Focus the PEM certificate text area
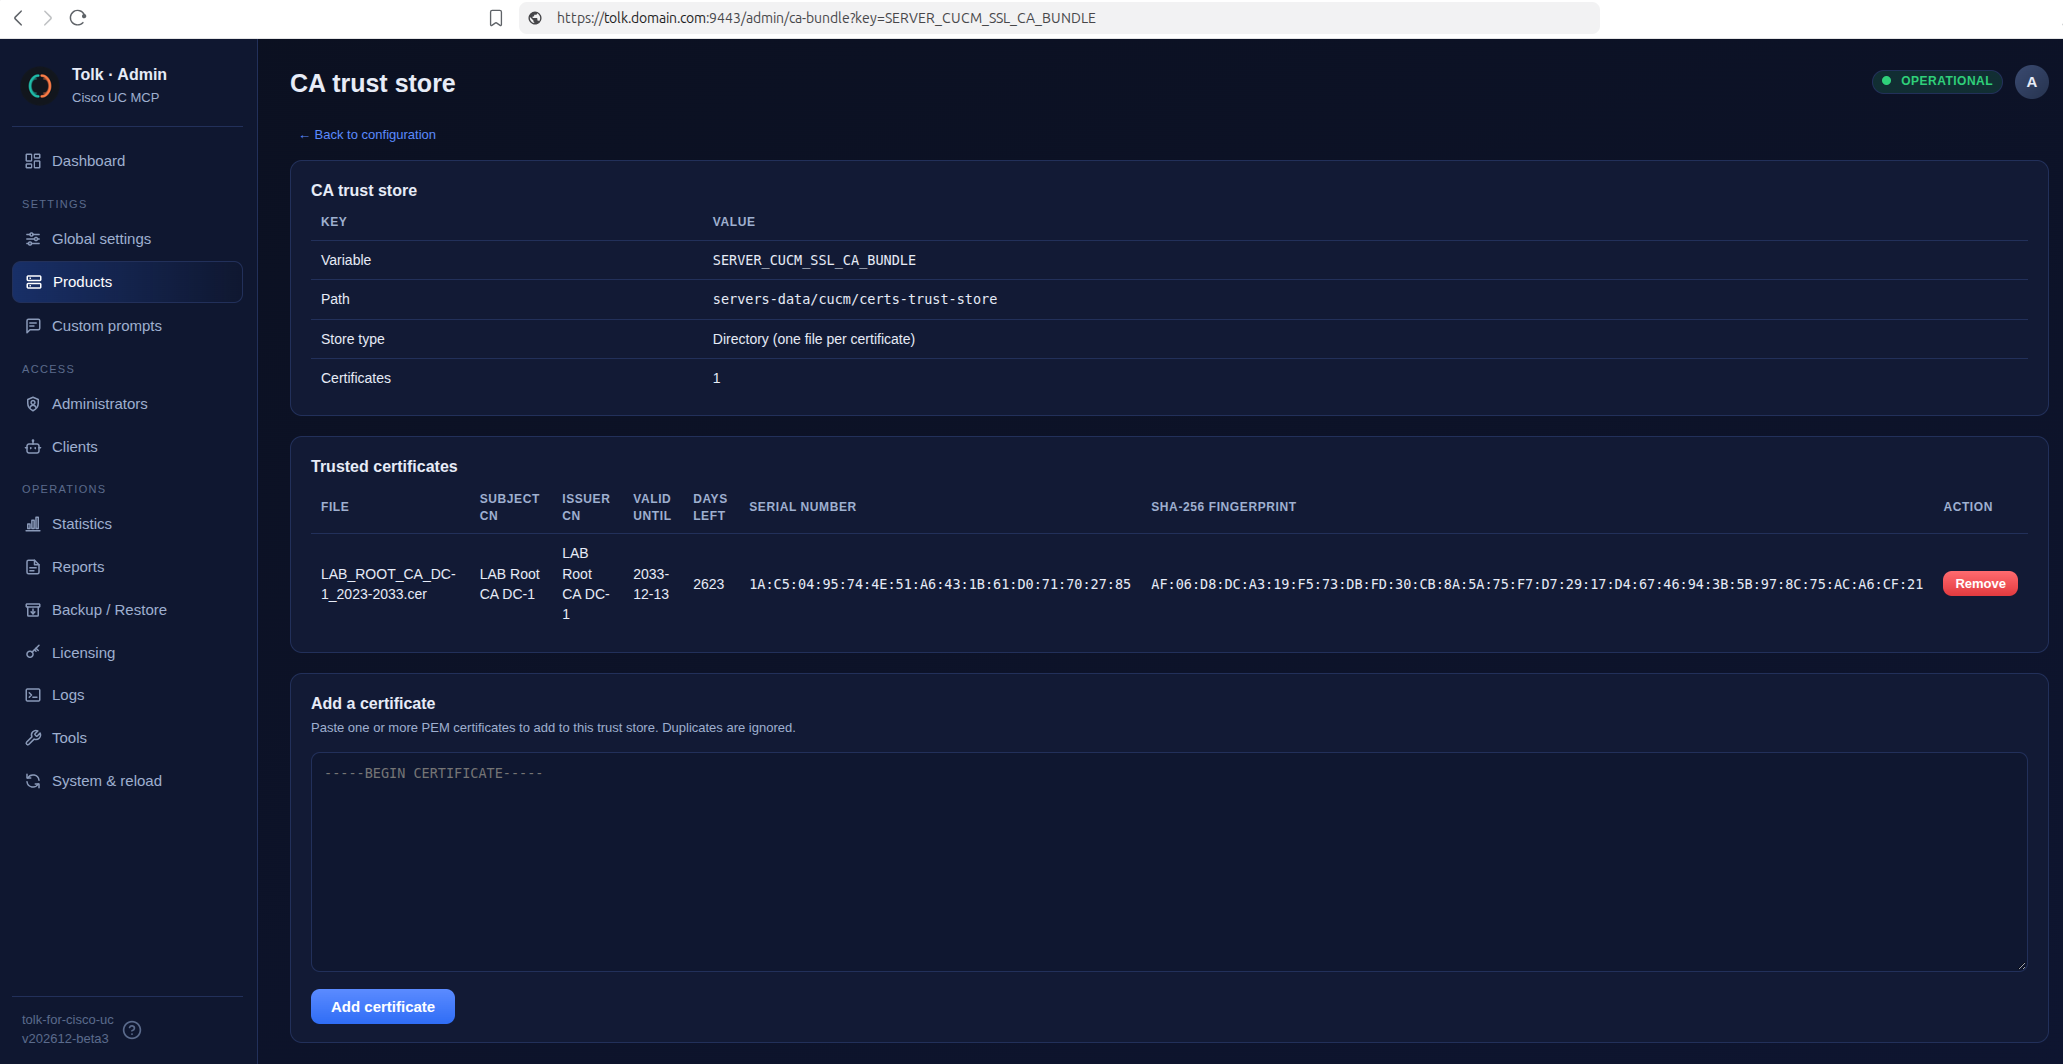The width and height of the screenshot is (2063, 1064). 1169,862
